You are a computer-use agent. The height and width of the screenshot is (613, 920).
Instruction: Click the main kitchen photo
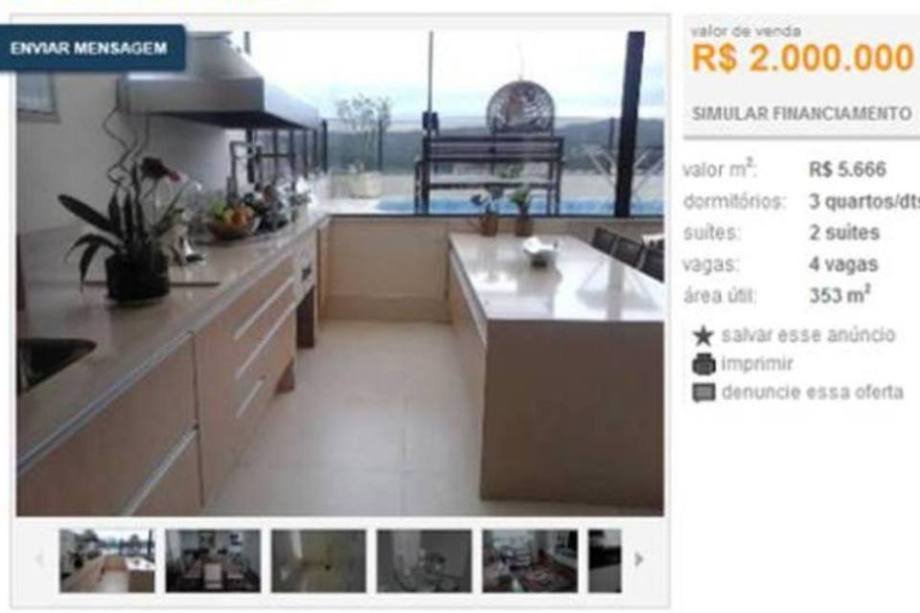point(340,273)
